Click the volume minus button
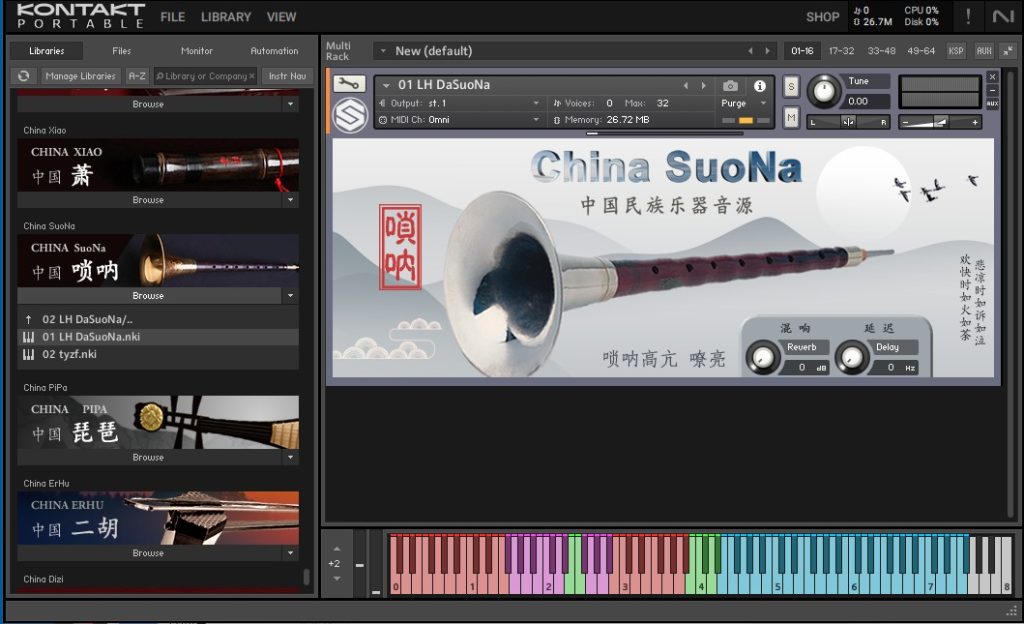Image resolution: width=1024 pixels, height=624 pixels. pos(905,122)
